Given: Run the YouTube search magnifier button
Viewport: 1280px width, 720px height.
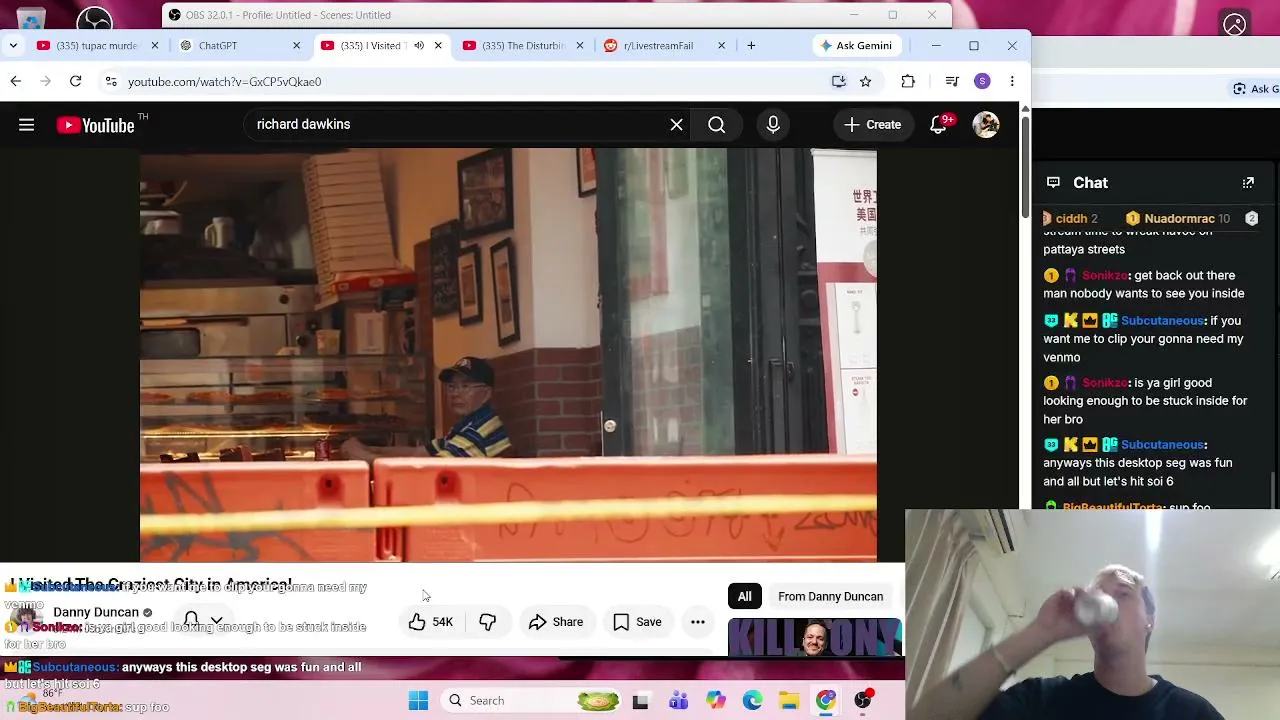Looking at the screenshot, I should [x=717, y=125].
